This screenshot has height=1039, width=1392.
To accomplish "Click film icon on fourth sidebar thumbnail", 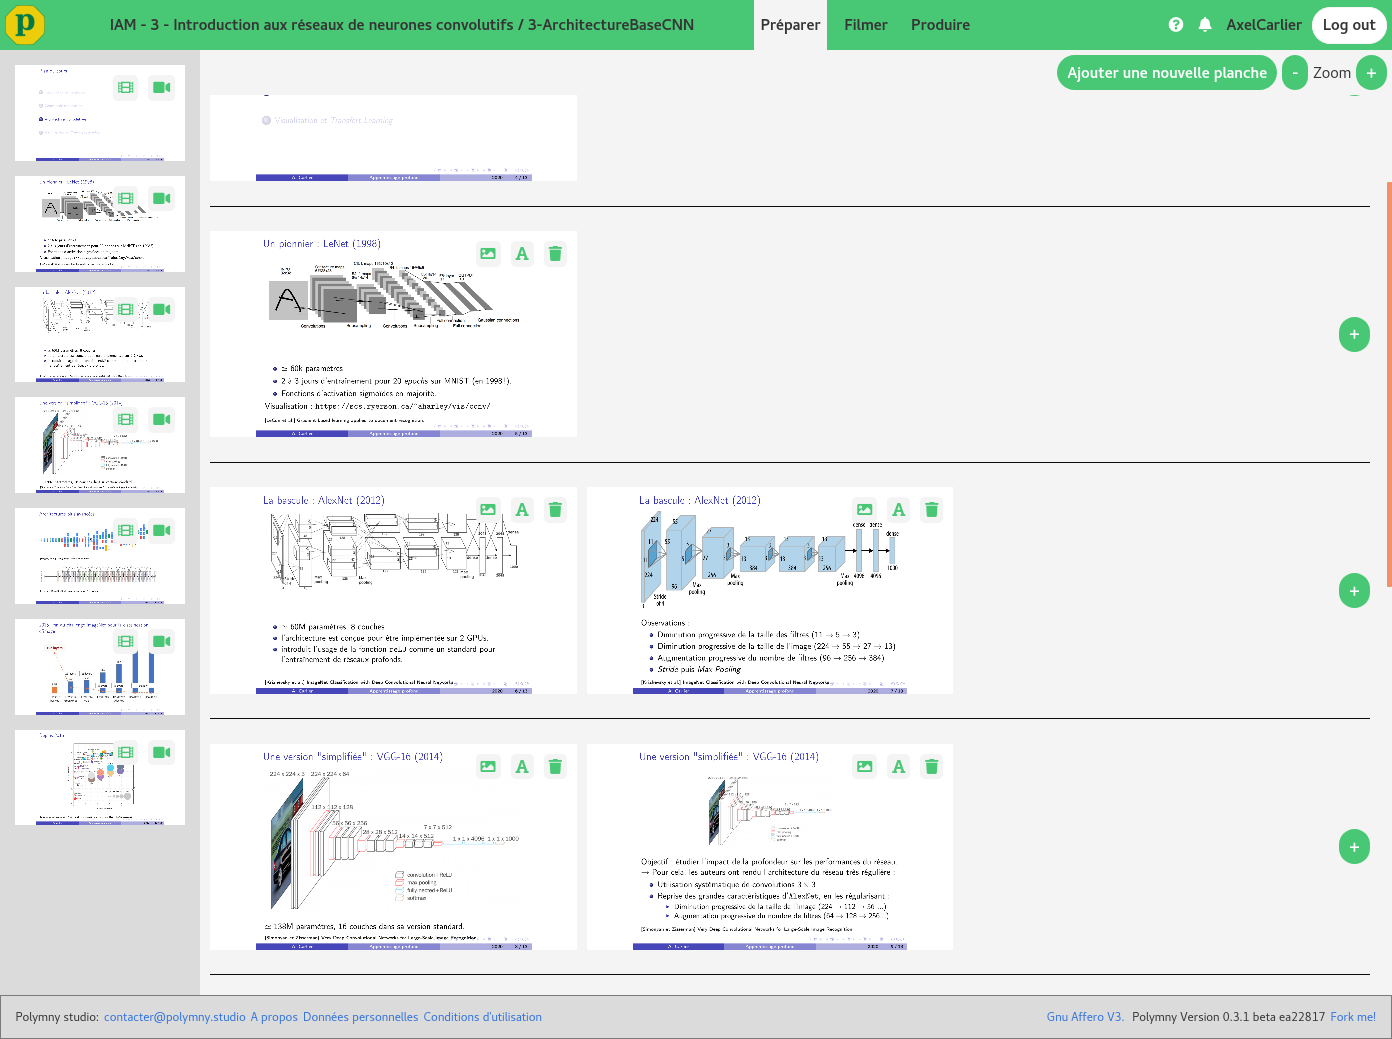I will 126,420.
